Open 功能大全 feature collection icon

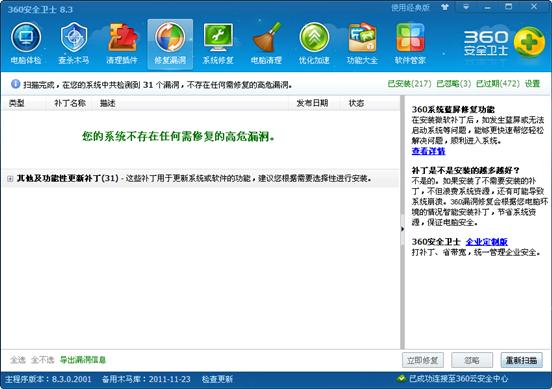click(362, 43)
